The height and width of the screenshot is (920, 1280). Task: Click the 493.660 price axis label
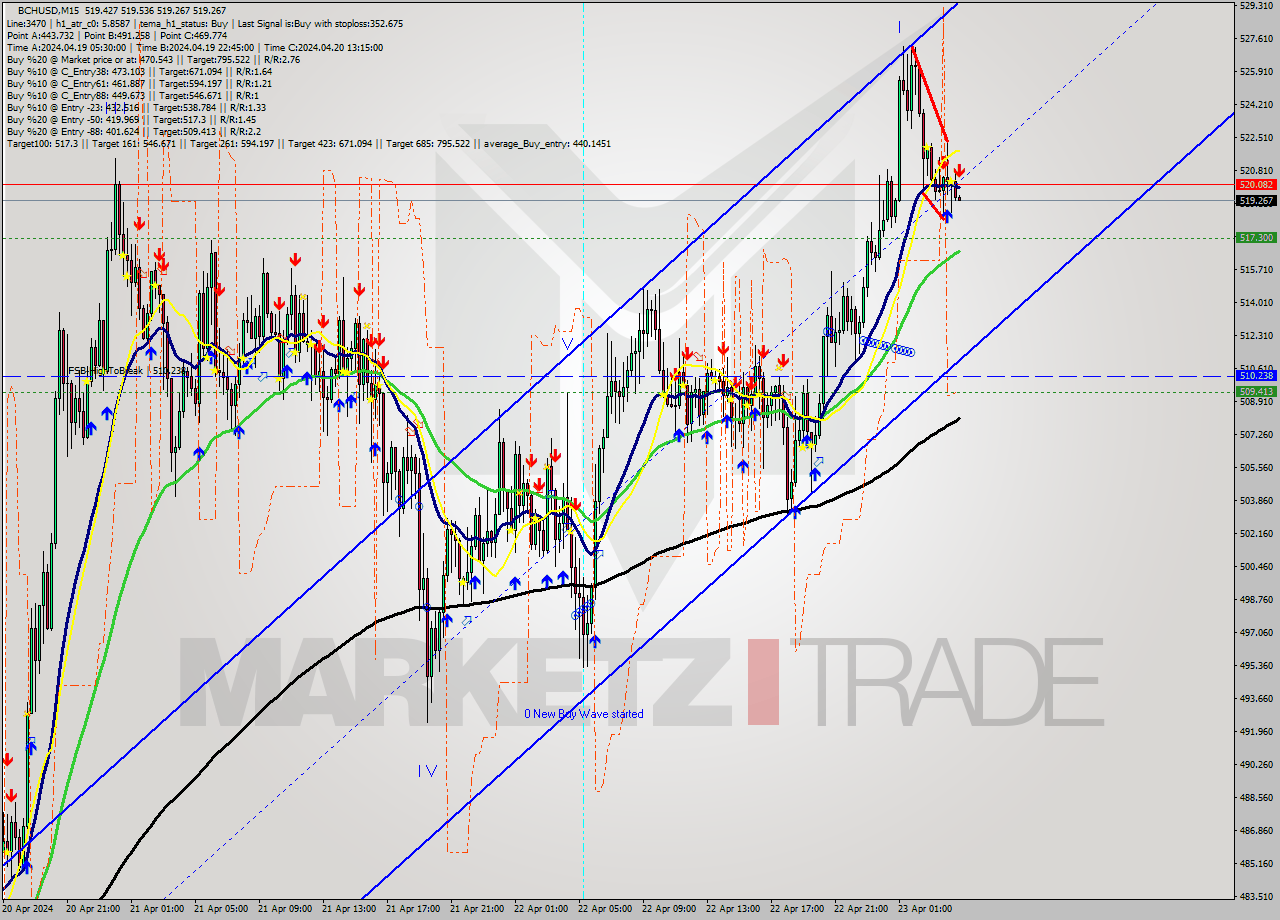coord(1256,698)
